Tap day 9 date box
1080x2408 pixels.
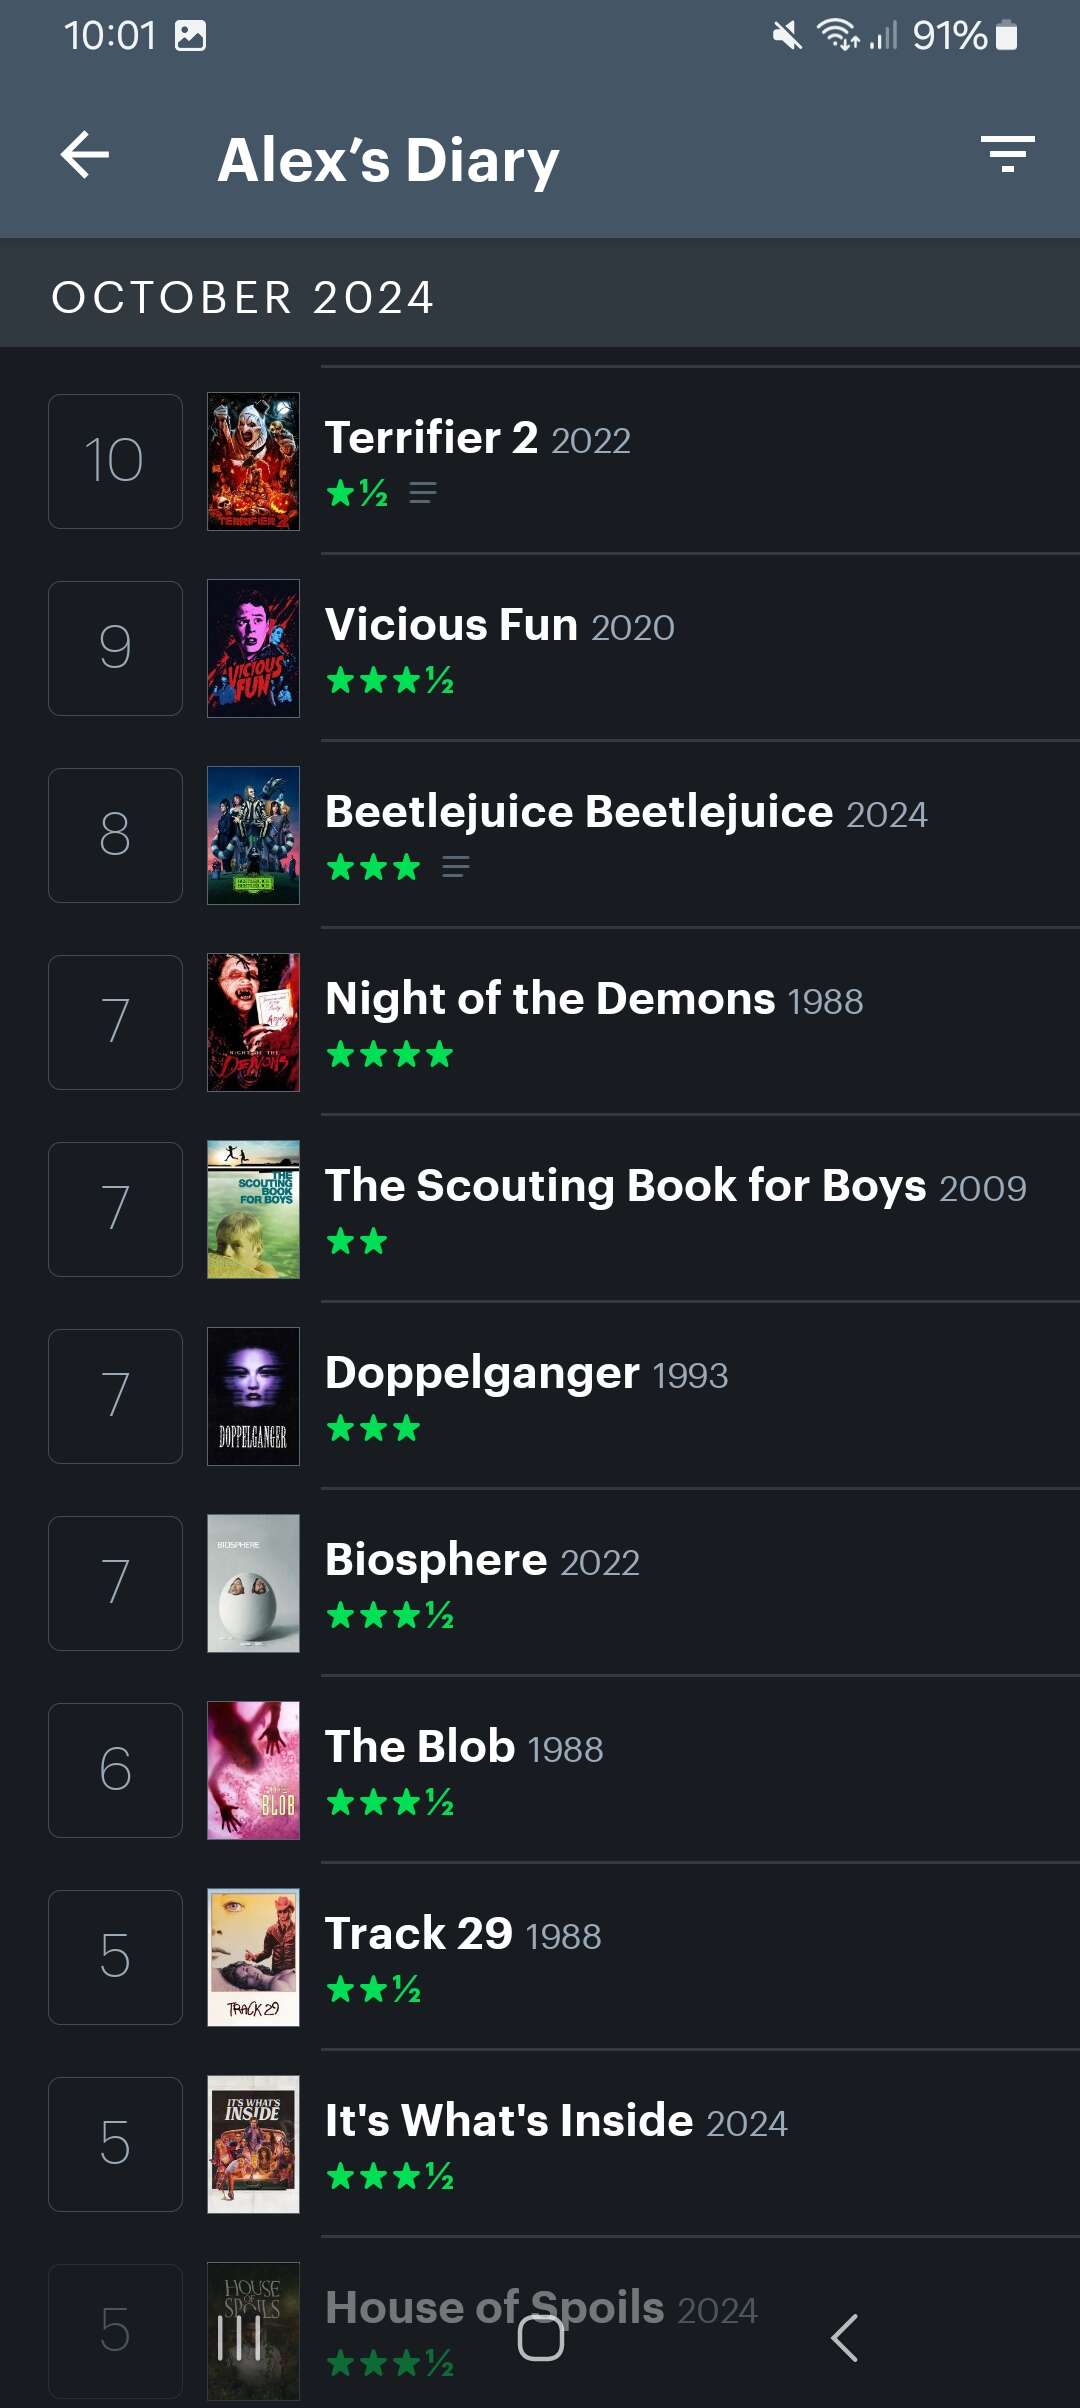tap(115, 648)
